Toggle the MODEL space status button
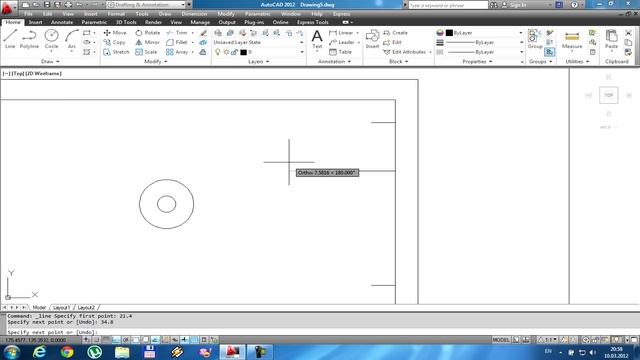Screen dimensions: 640x360 pos(501,340)
